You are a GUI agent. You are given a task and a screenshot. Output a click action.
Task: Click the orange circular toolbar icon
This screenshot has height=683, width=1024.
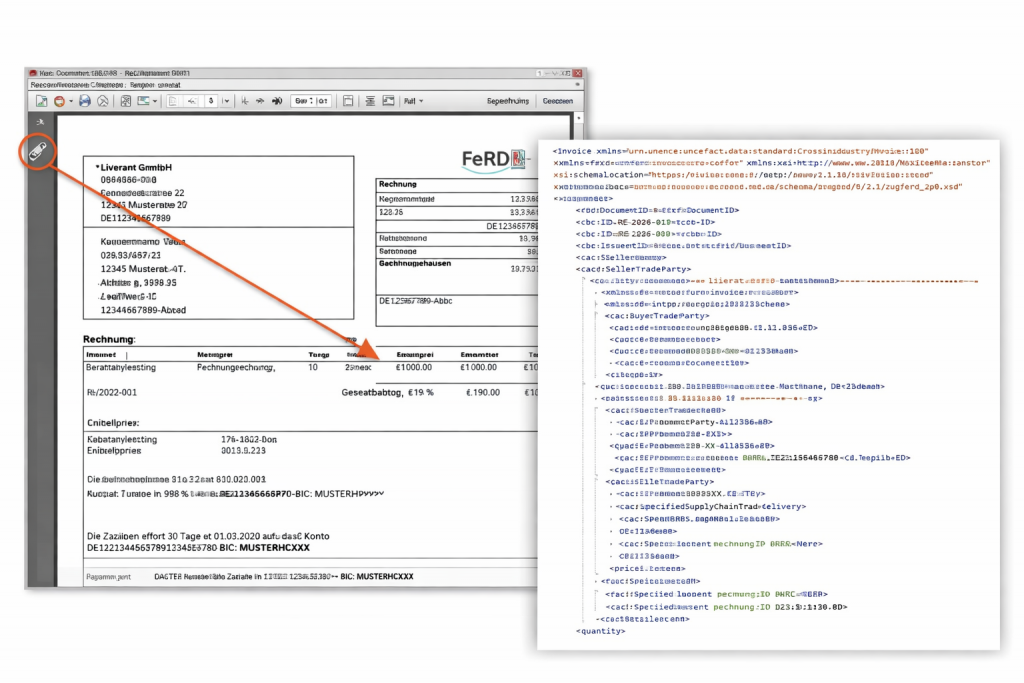pos(60,101)
